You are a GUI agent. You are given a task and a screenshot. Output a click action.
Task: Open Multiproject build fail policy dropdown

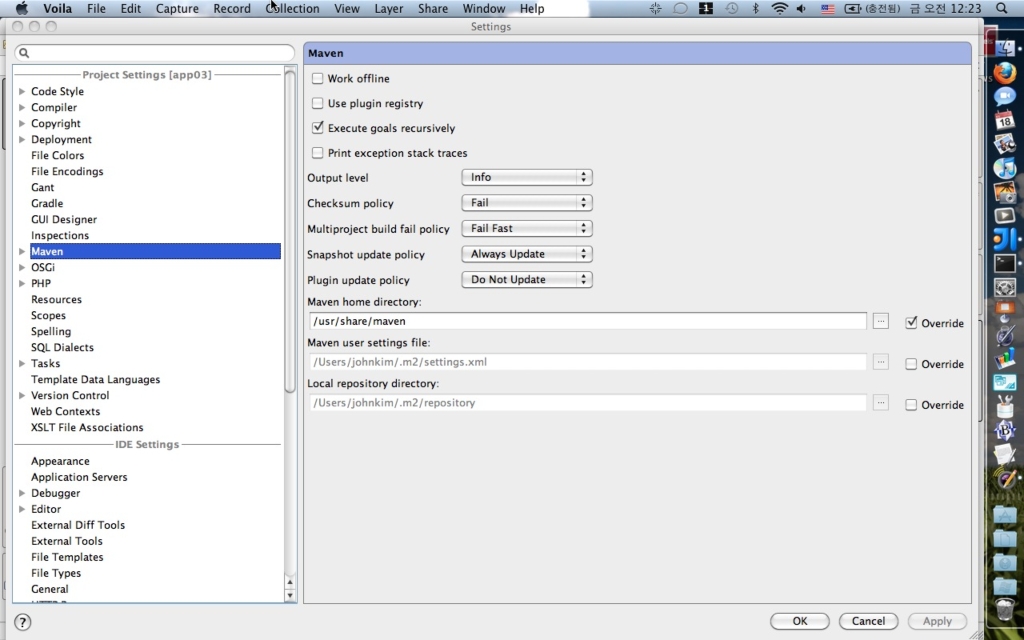(x=526, y=228)
